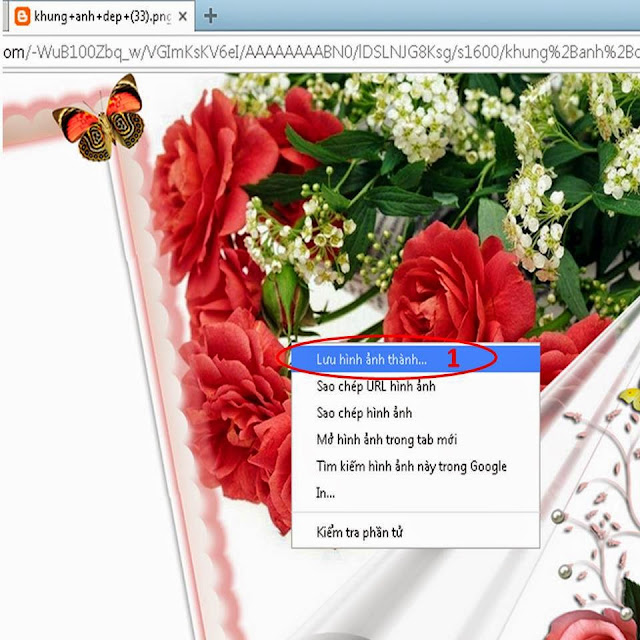Select the khung+anh+dep+(33).png tab
This screenshot has height=640, width=640.
[x=101, y=16]
